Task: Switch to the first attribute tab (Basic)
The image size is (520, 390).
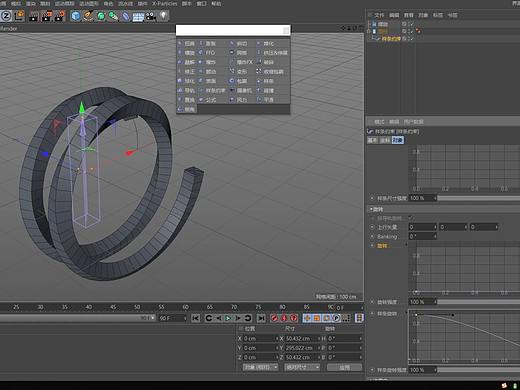Action: (372, 140)
